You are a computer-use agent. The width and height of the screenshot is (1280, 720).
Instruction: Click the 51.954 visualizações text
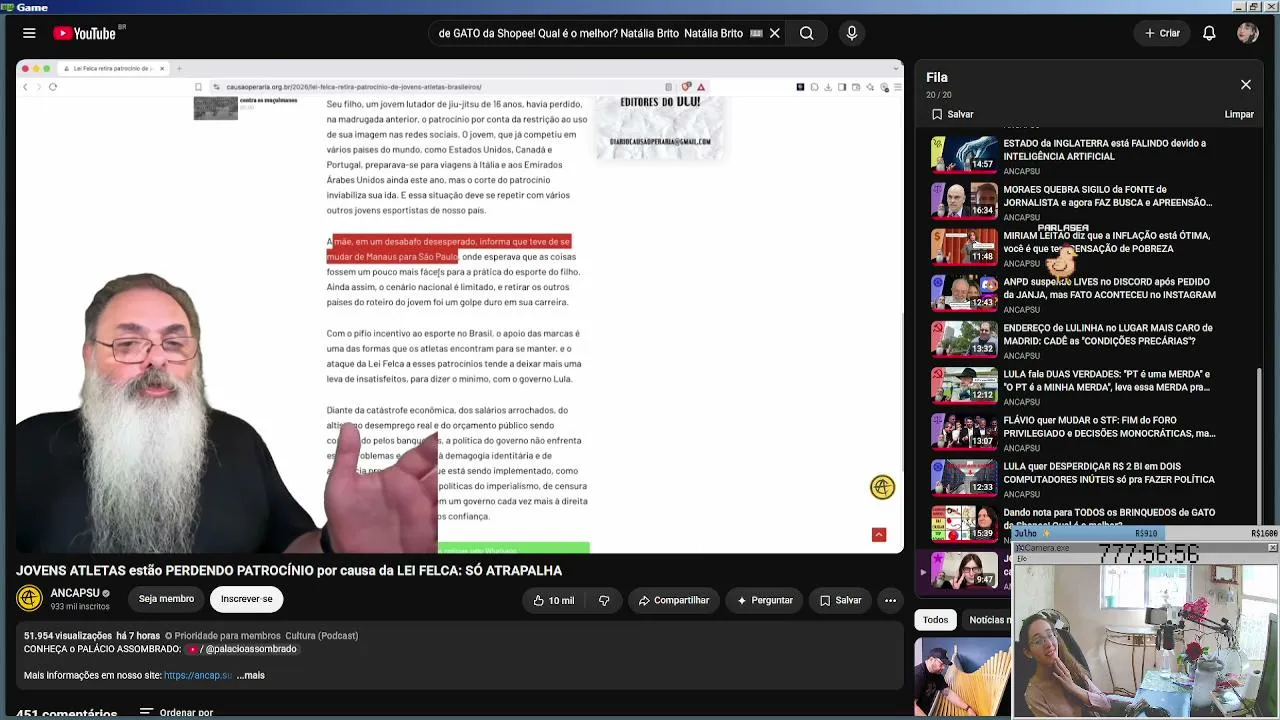[68, 636]
